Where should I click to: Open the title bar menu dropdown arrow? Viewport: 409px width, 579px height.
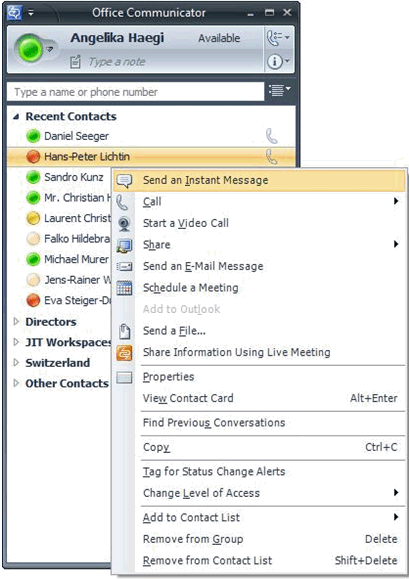(x=31, y=13)
